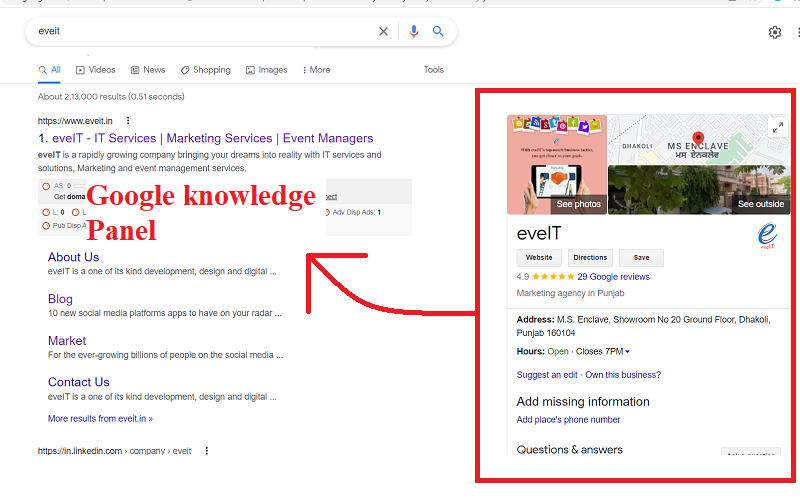Open Google settings gear icon
The height and width of the screenshot is (500, 800).
coord(774,32)
